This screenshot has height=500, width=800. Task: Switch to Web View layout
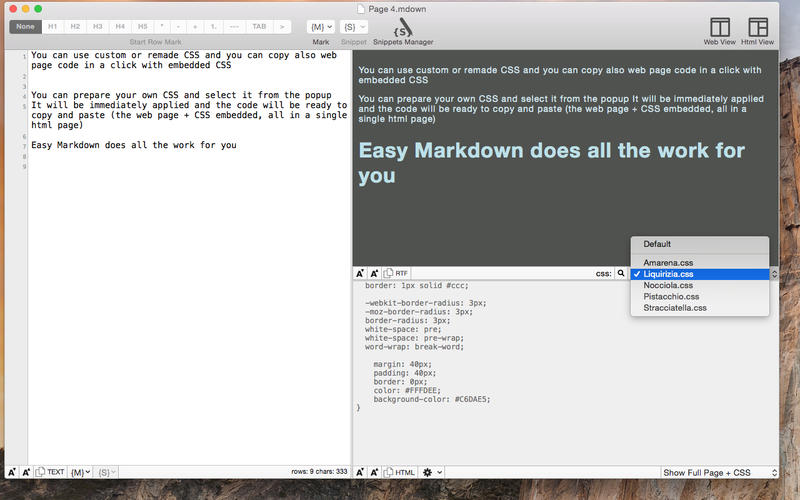pos(719,32)
